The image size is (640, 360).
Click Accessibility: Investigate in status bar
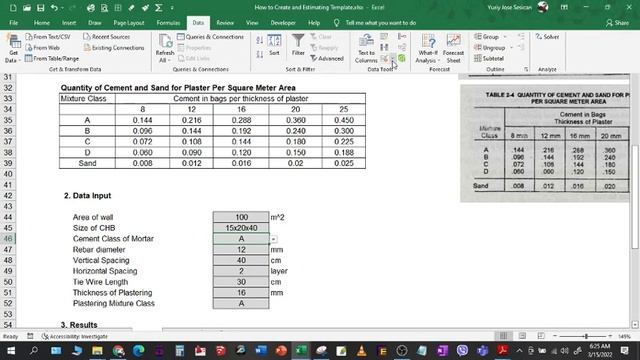click(x=75, y=336)
